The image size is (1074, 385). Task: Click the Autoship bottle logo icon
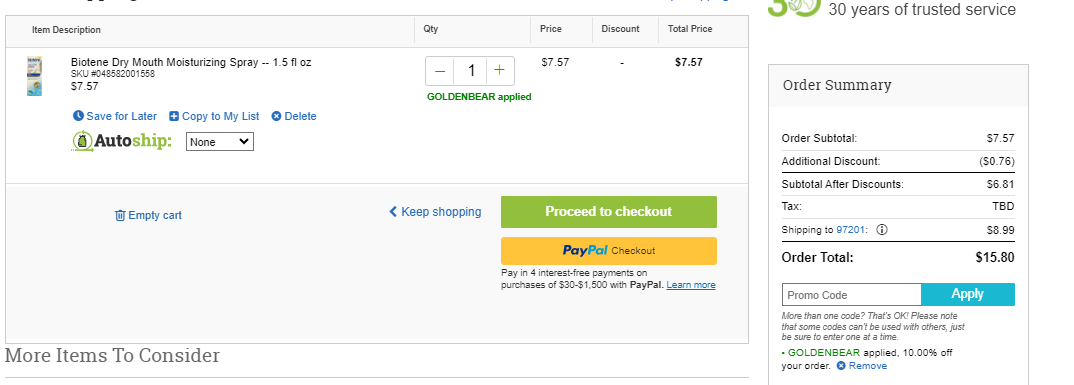(82, 141)
